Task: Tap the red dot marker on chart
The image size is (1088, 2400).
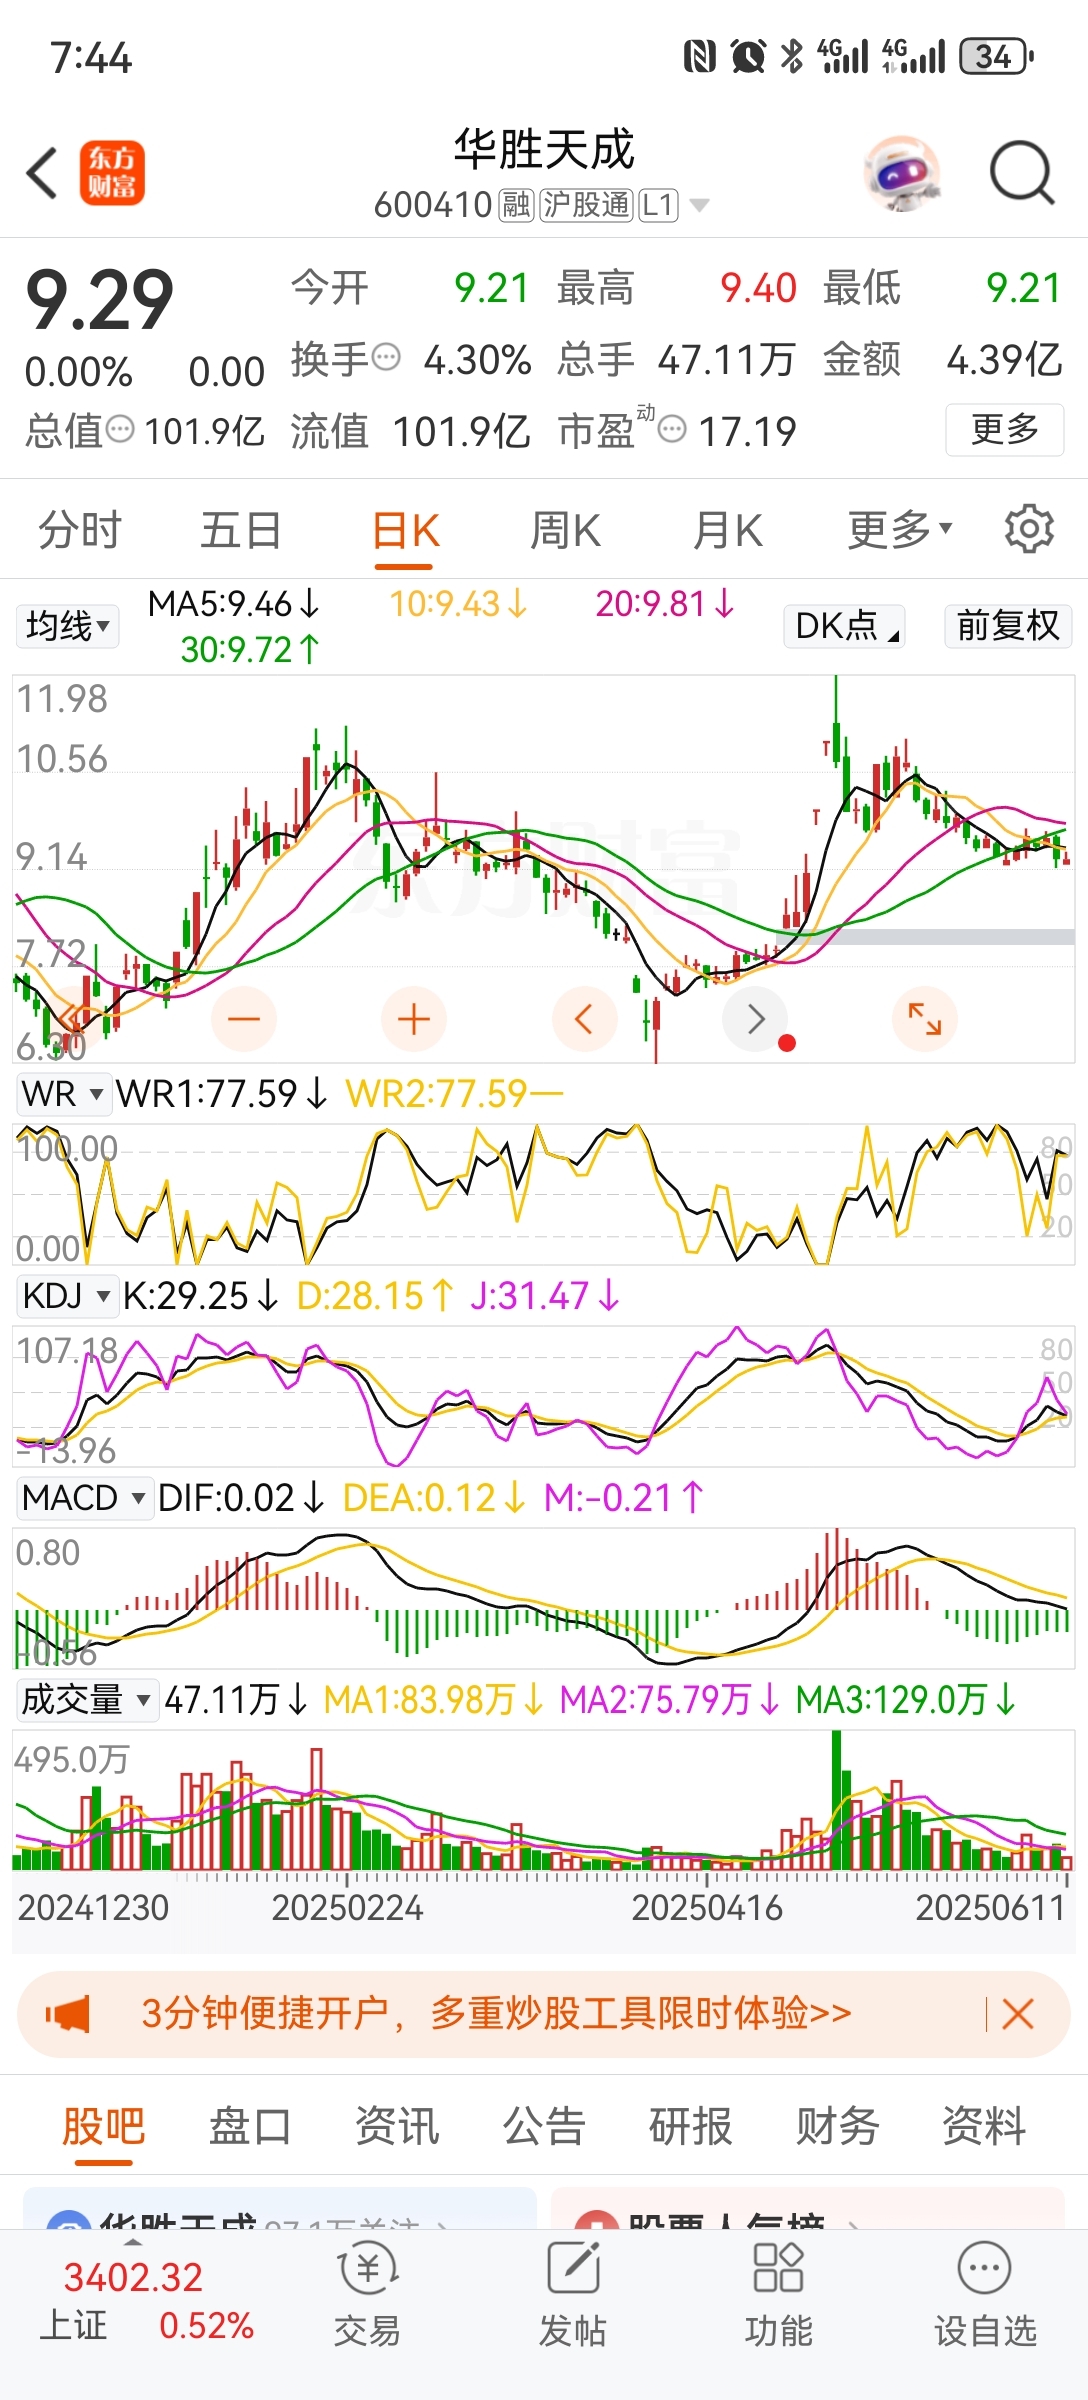Action: click(787, 1043)
